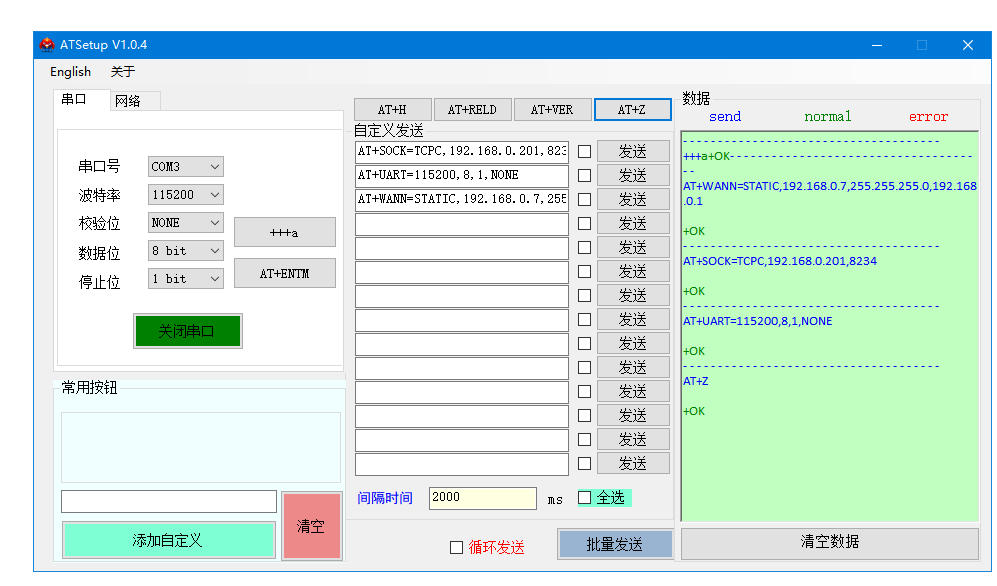Click the AT+RELD restore button
This screenshot has height=586, width=997.
coord(471,109)
